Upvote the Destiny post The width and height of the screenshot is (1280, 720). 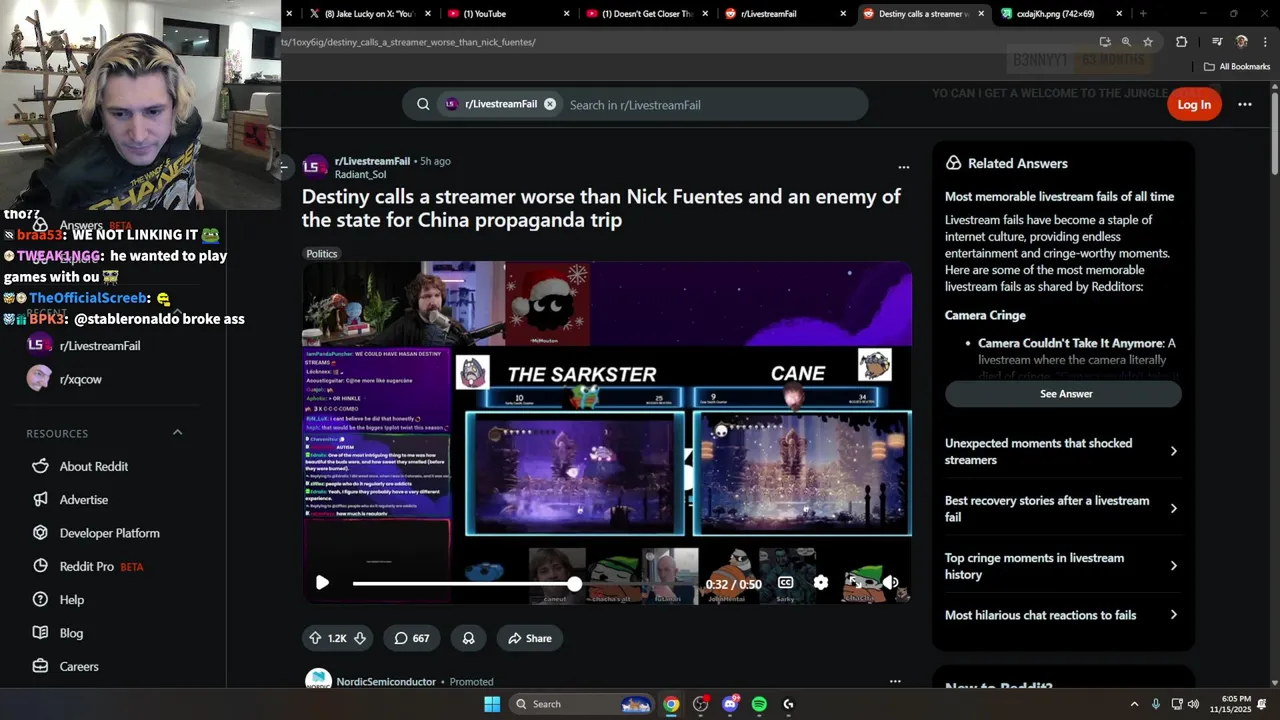[x=315, y=638]
